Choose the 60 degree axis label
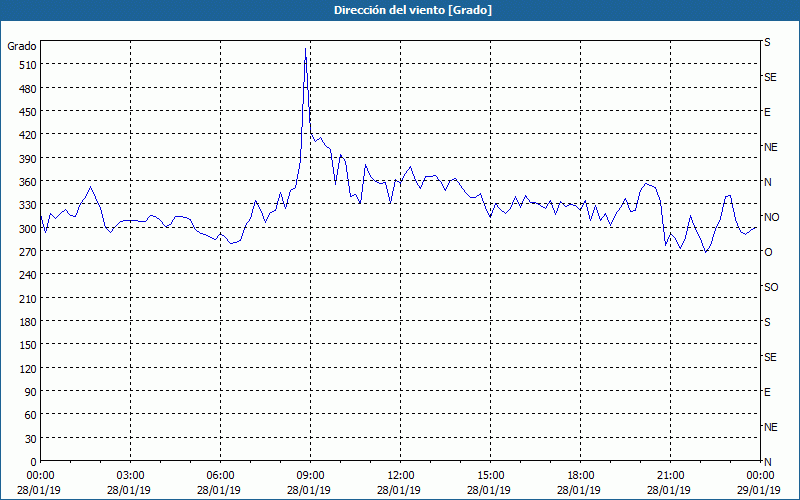Image resolution: width=800 pixels, height=500 pixels. pos(31,415)
